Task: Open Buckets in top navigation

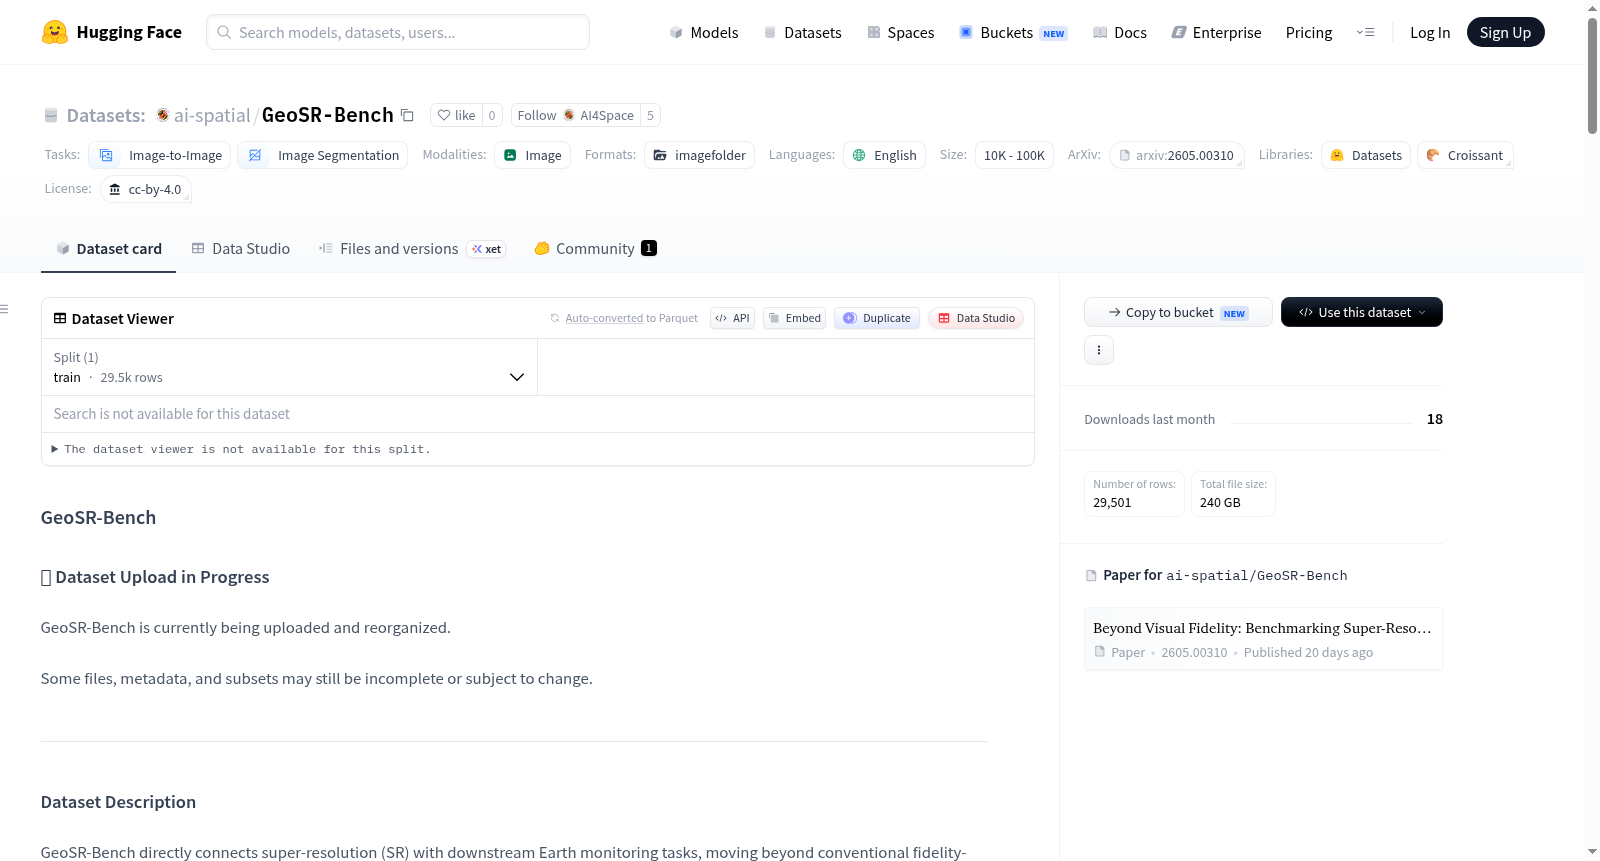Action: click(1013, 32)
